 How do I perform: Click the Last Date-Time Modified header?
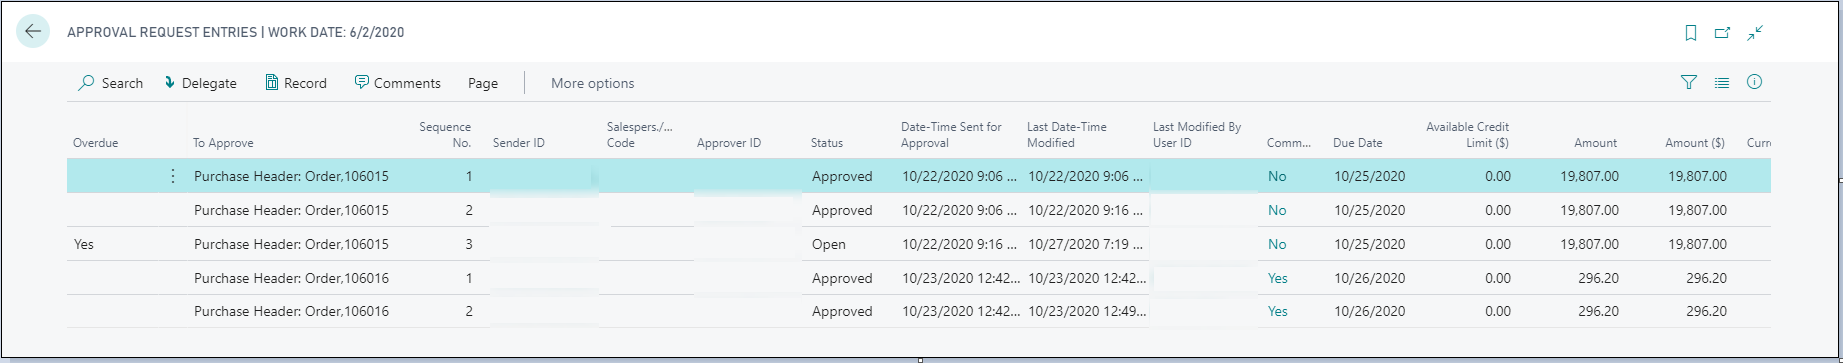(1067, 135)
